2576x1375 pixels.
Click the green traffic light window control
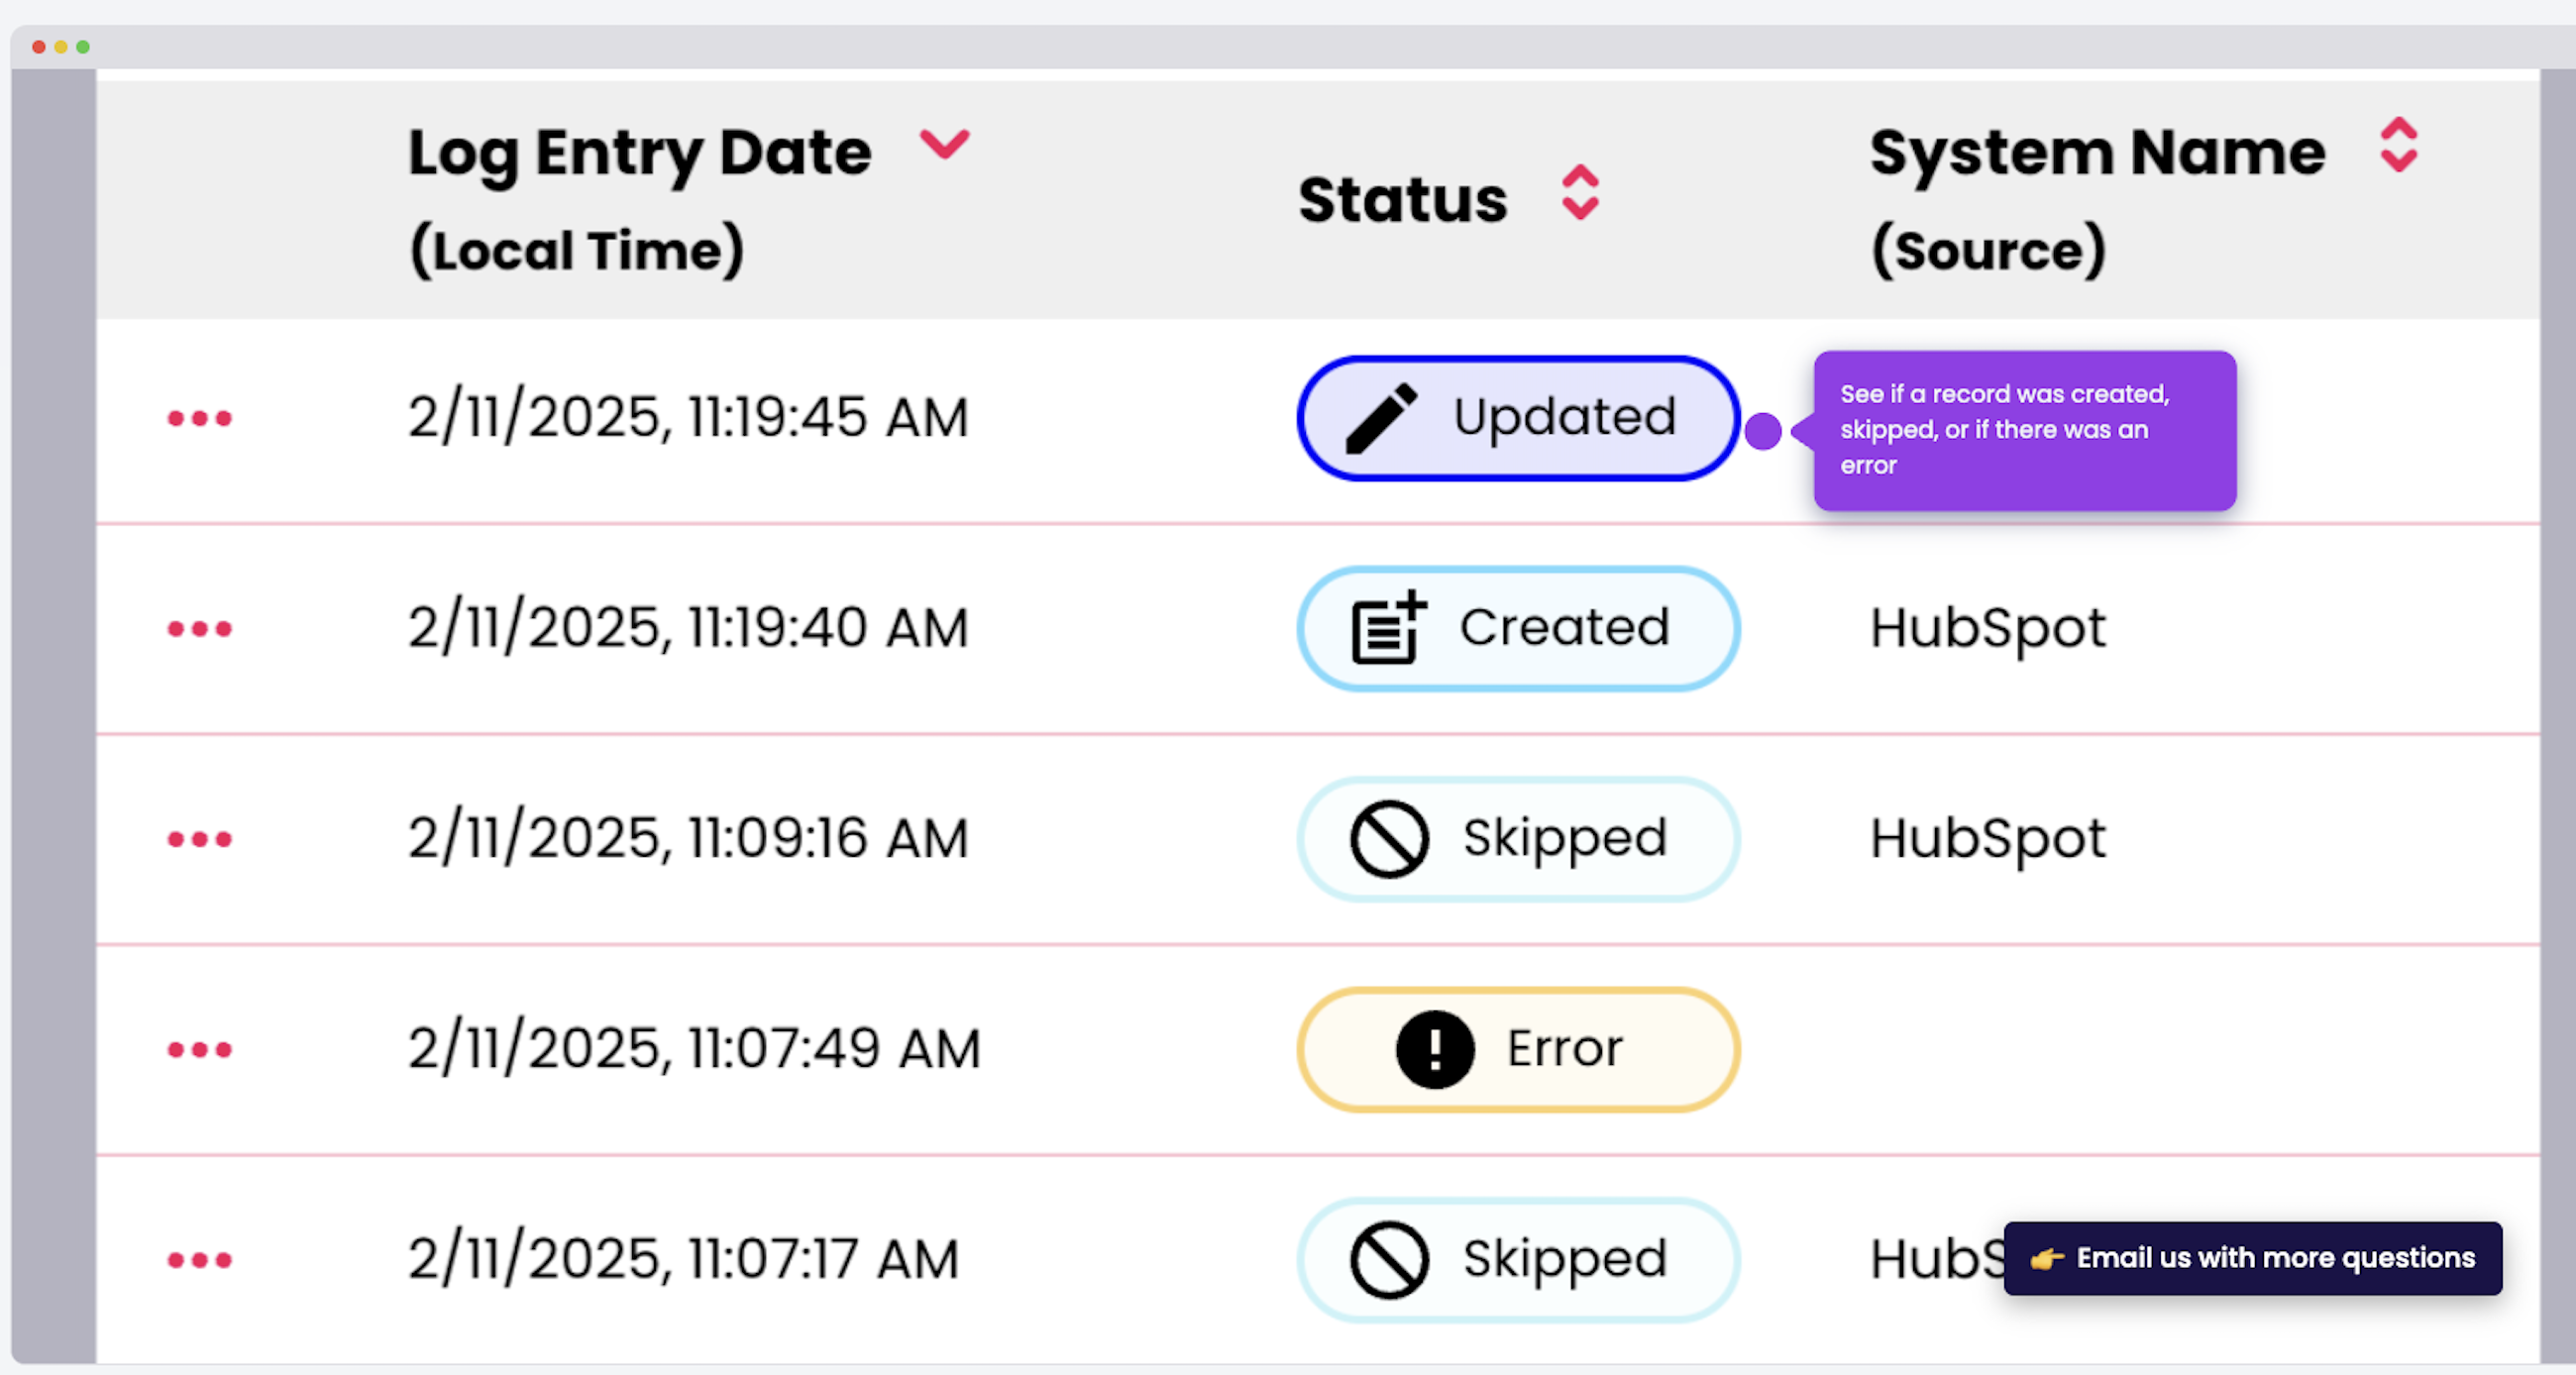pos(85,46)
